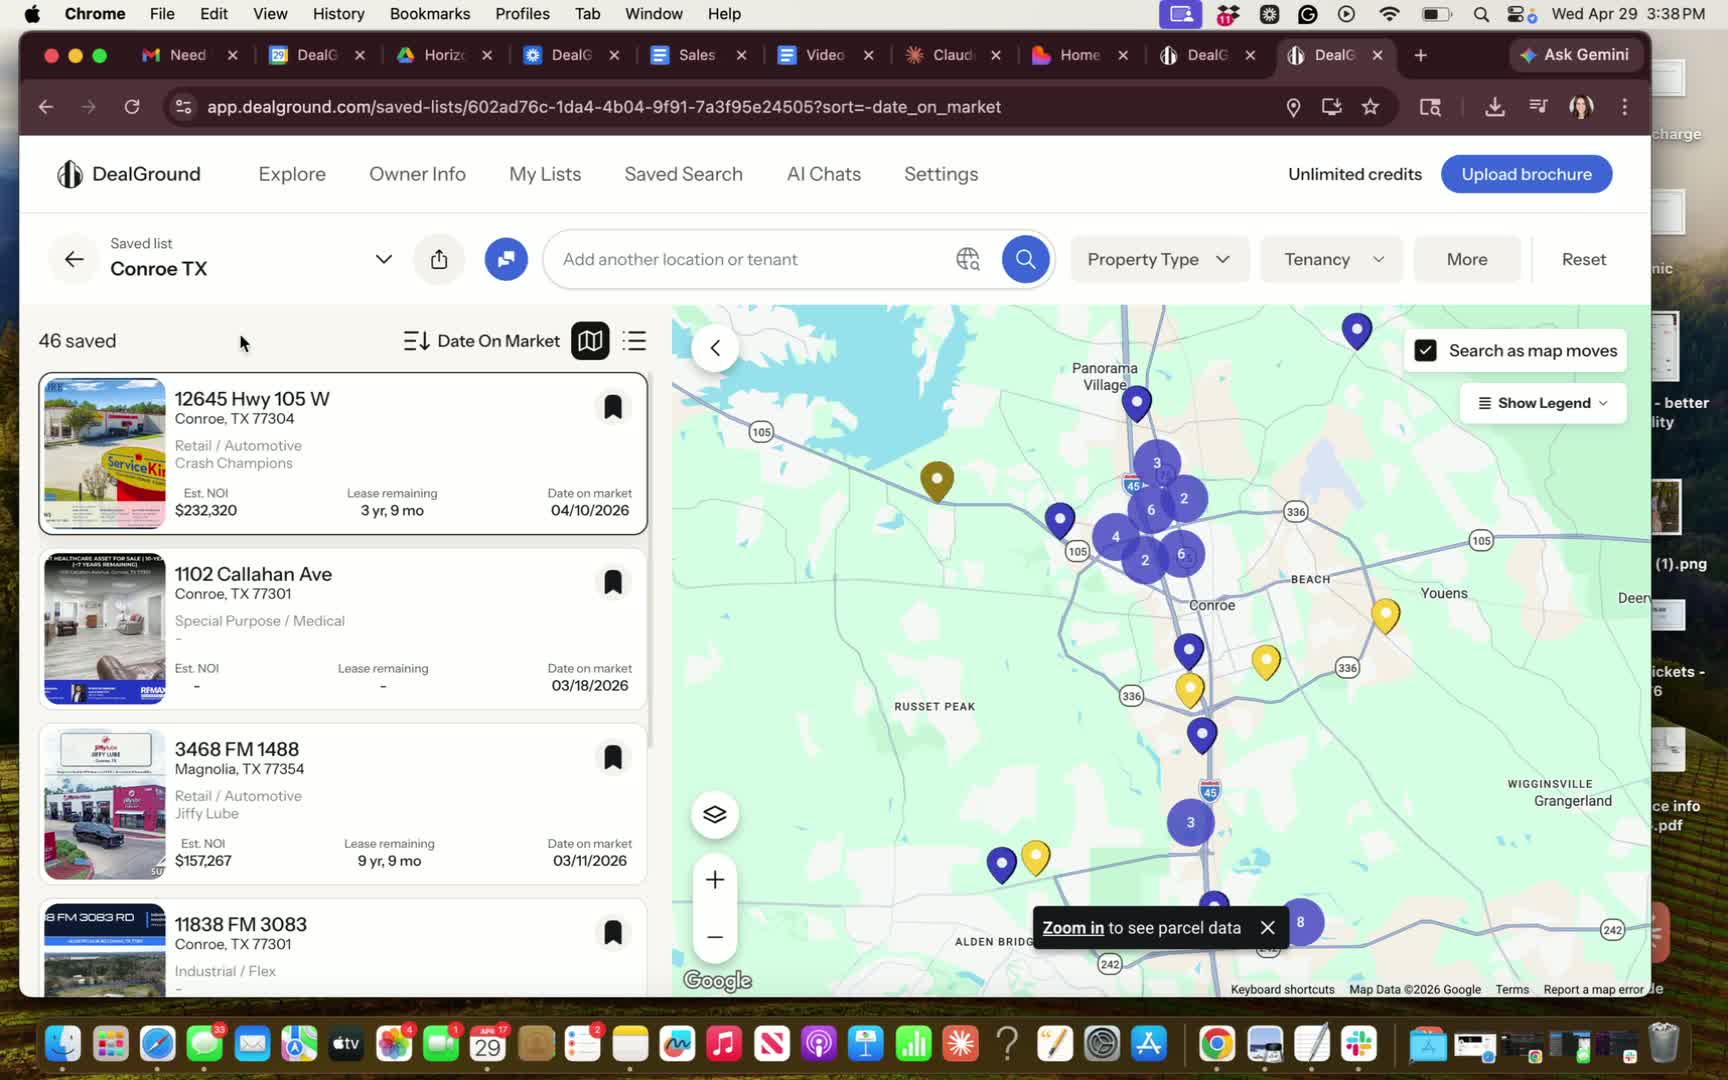Unsave 12645 Hwy 105 W bookmark
The height and width of the screenshot is (1080, 1728).
pyautogui.click(x=613, y=406)
